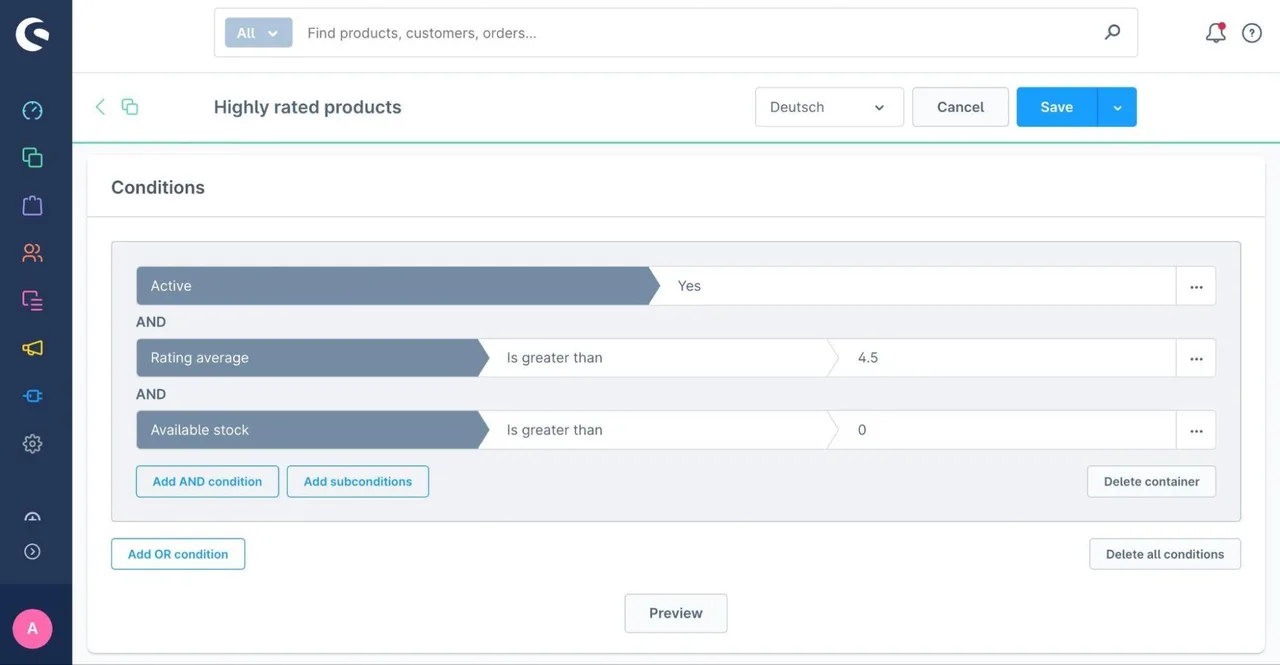Open the Settings gear icon
The image size is (1280, 665).
pyautogui.click(x=32, y=443)
